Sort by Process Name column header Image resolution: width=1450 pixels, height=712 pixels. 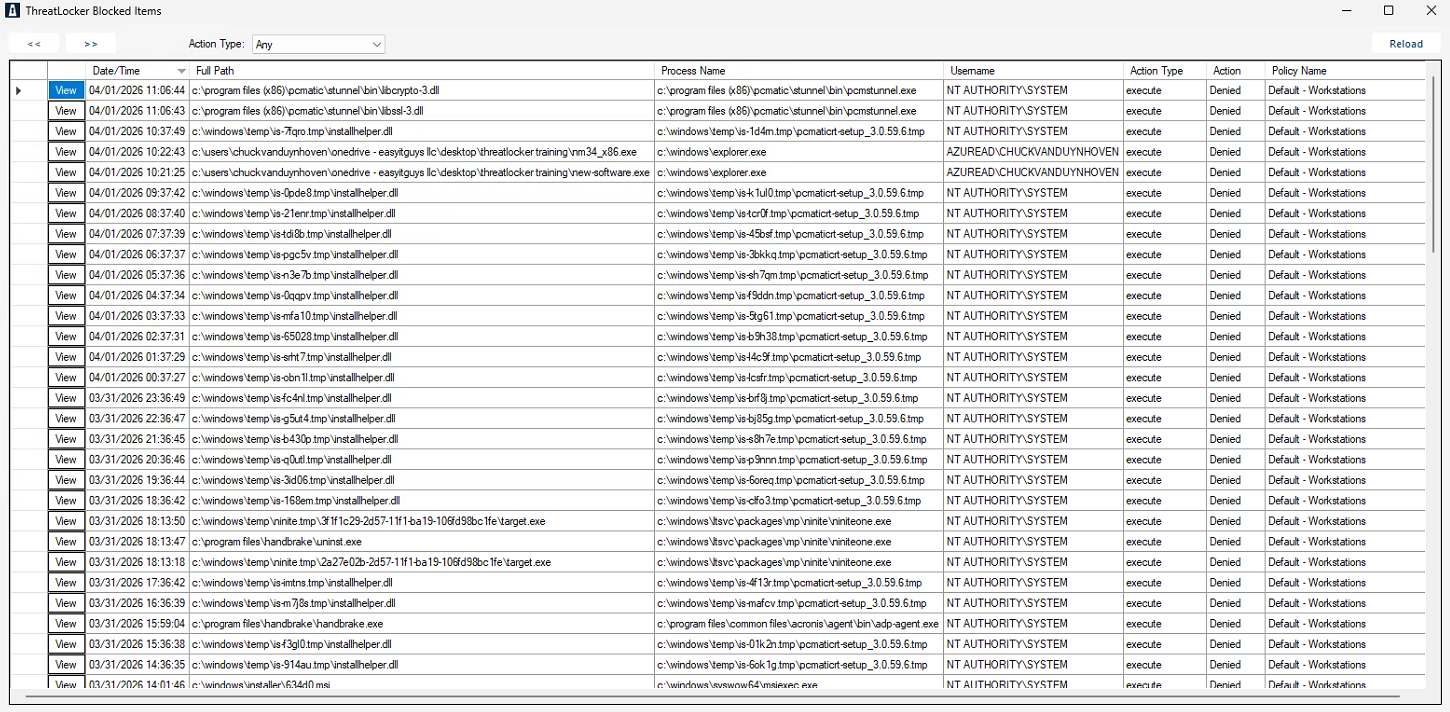(798, 71)
